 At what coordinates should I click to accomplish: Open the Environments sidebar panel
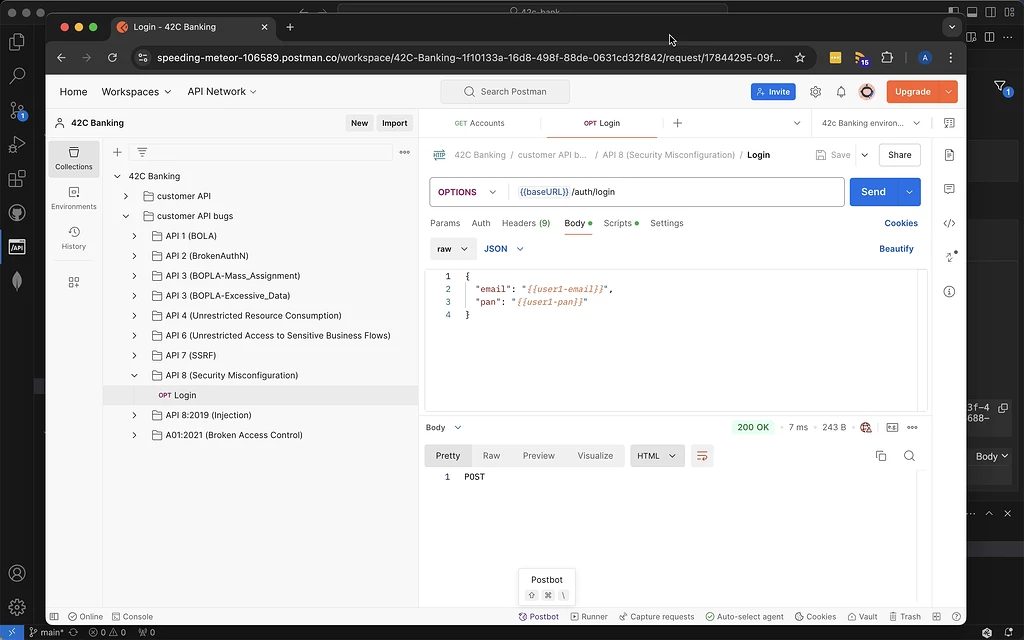[x=74, y=198]
